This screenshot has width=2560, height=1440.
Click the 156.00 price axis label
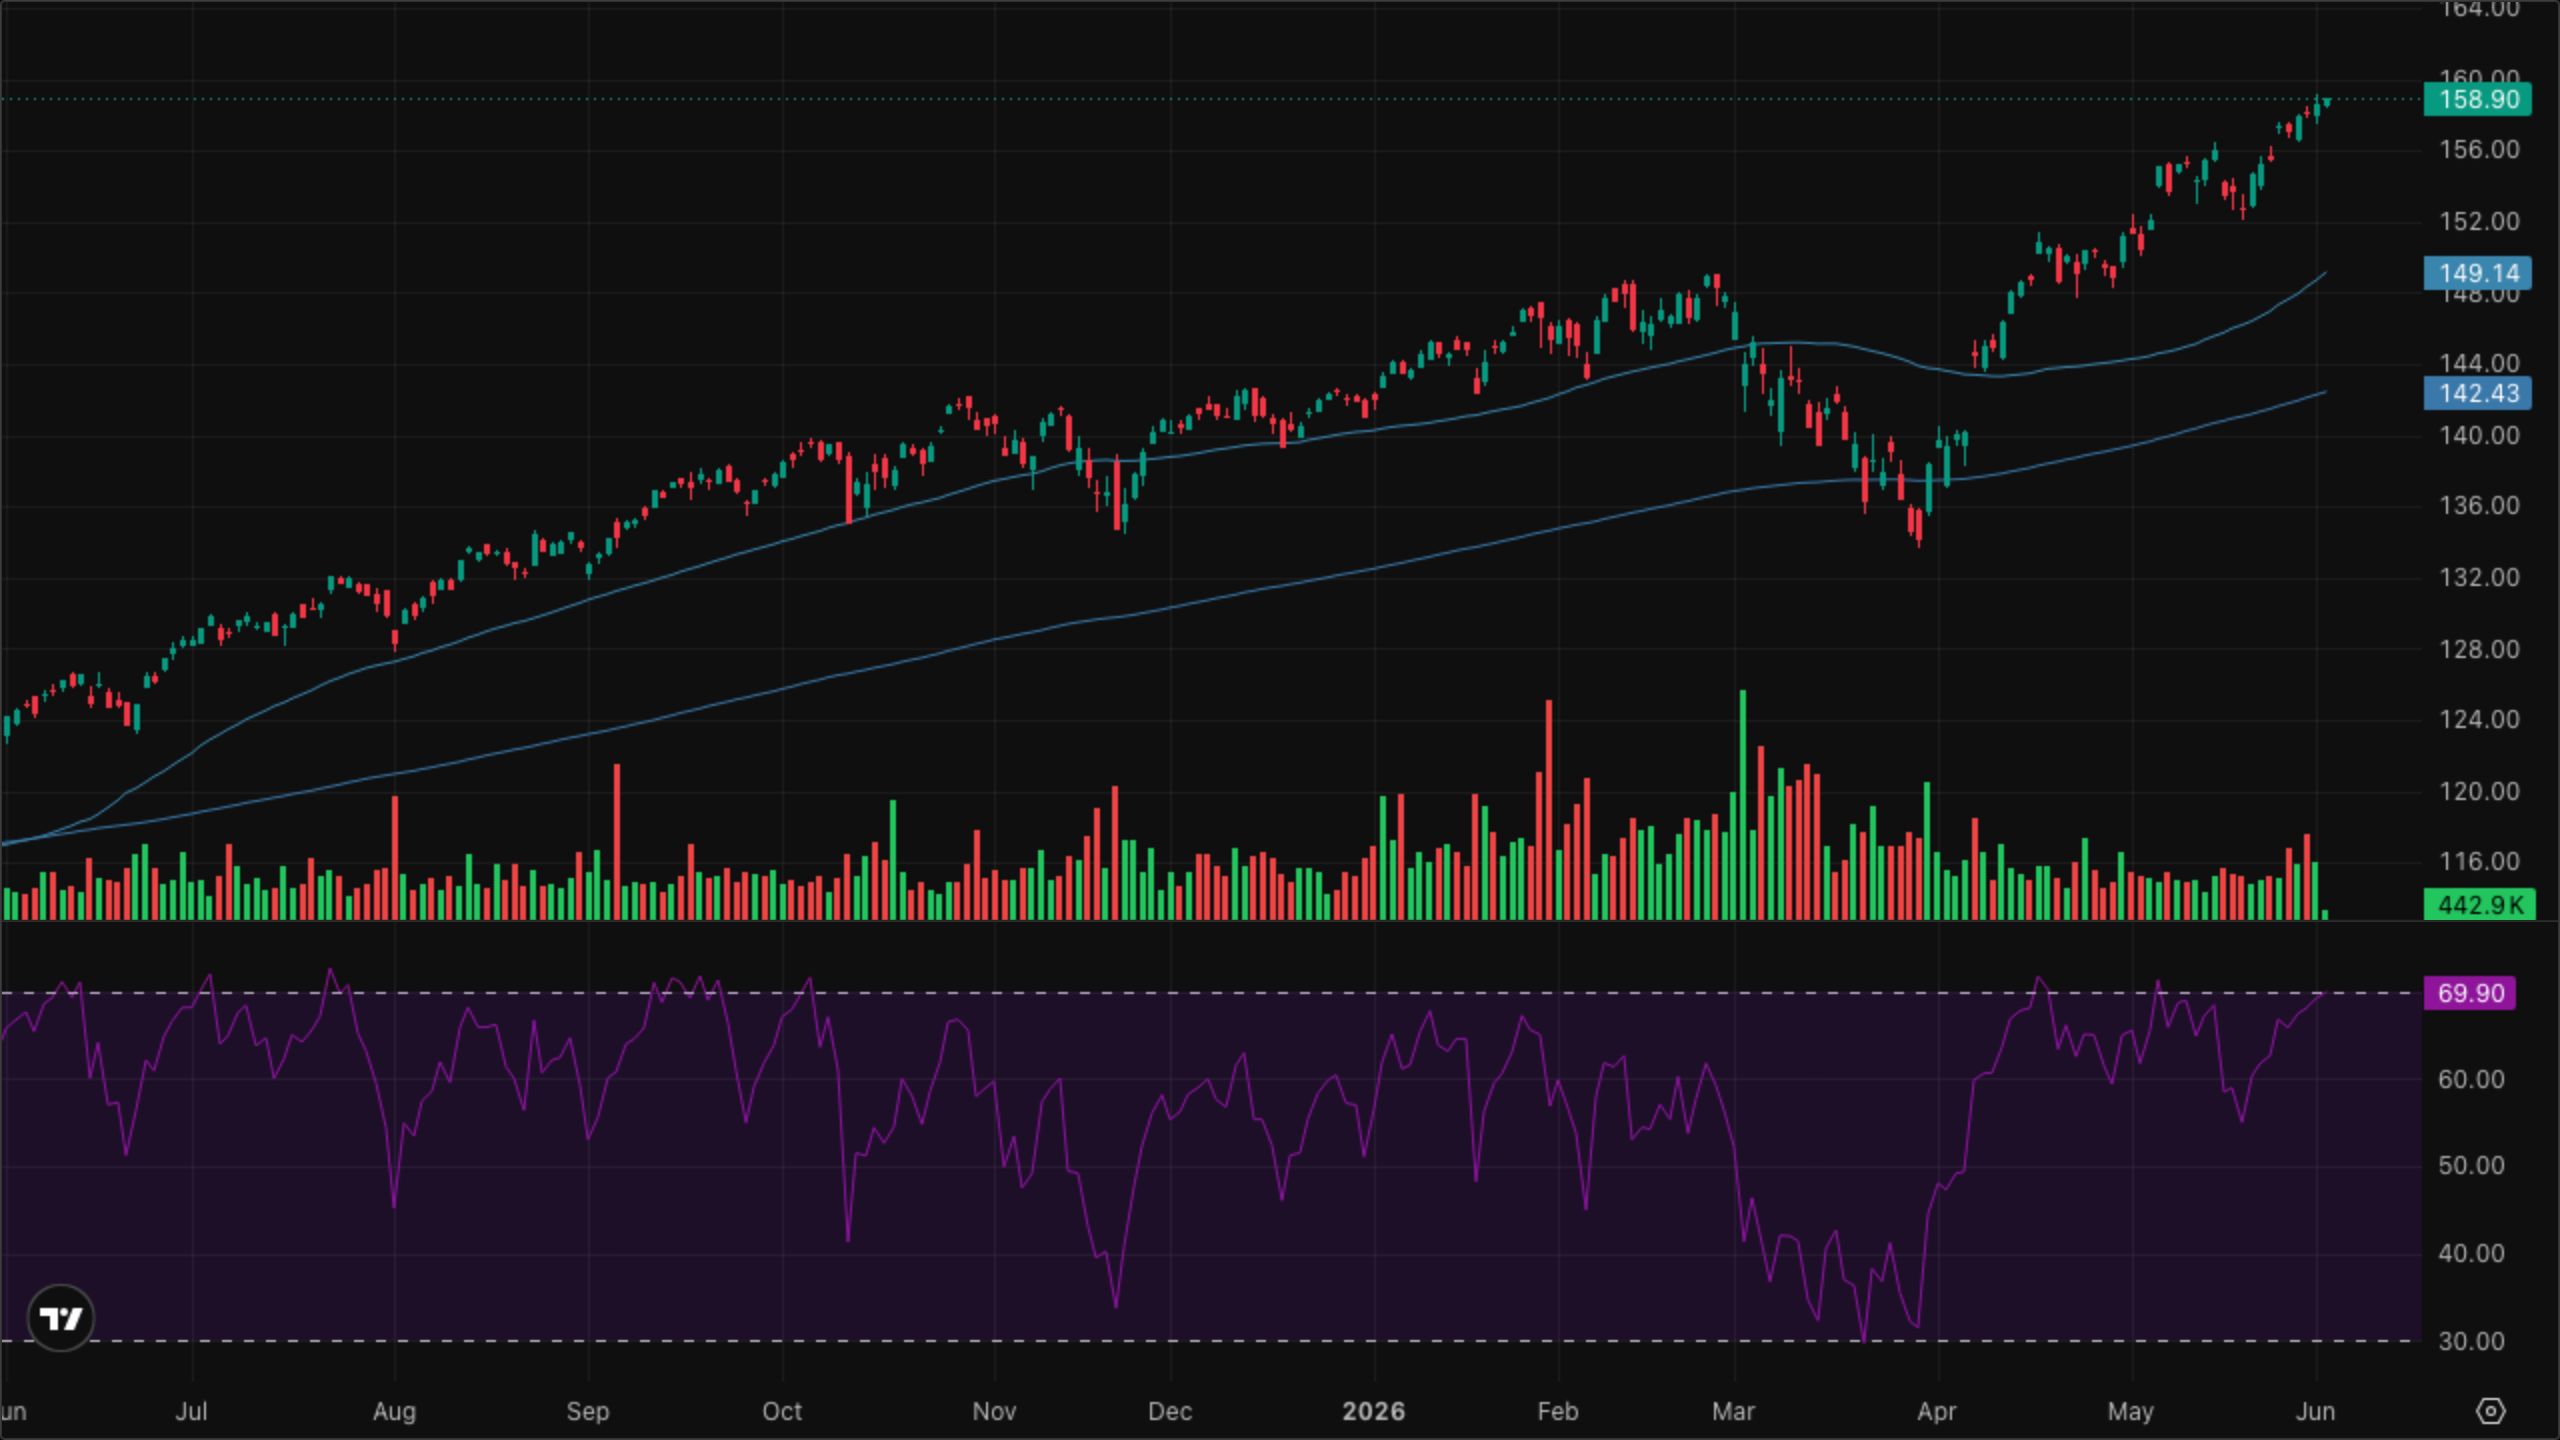pos(2479,150)
